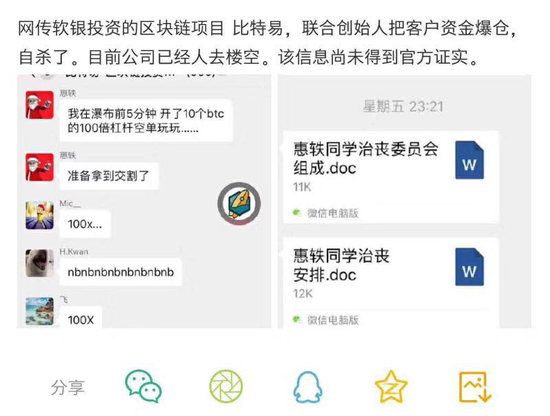Screen dimensions: 550x416
Task: Share to QZone star icon
Action: pyautogui.click(x=391, y=387)
